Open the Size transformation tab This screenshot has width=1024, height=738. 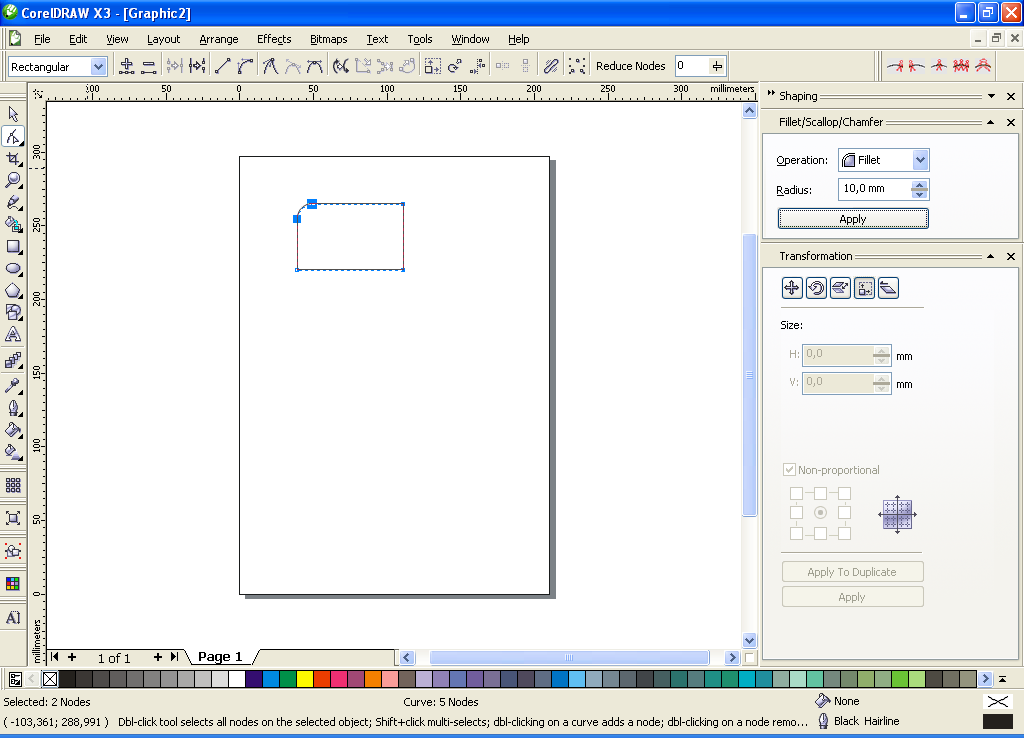[865, 288]
